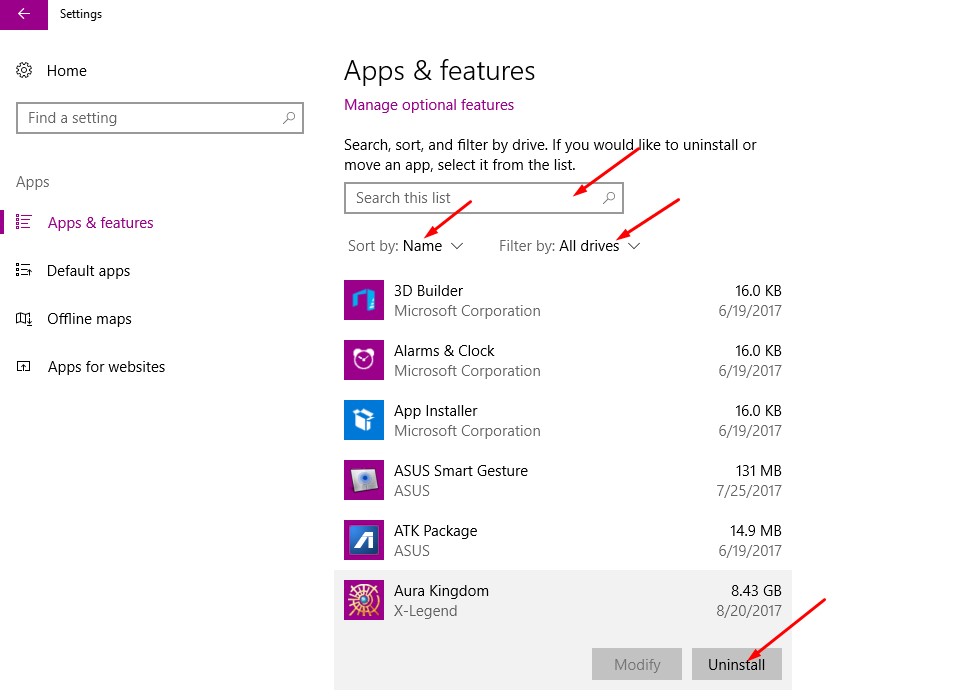This screenshot has width=960, height=698.
Task: Click magnifier icon in Search this list
Action: (x=609, y=198)
